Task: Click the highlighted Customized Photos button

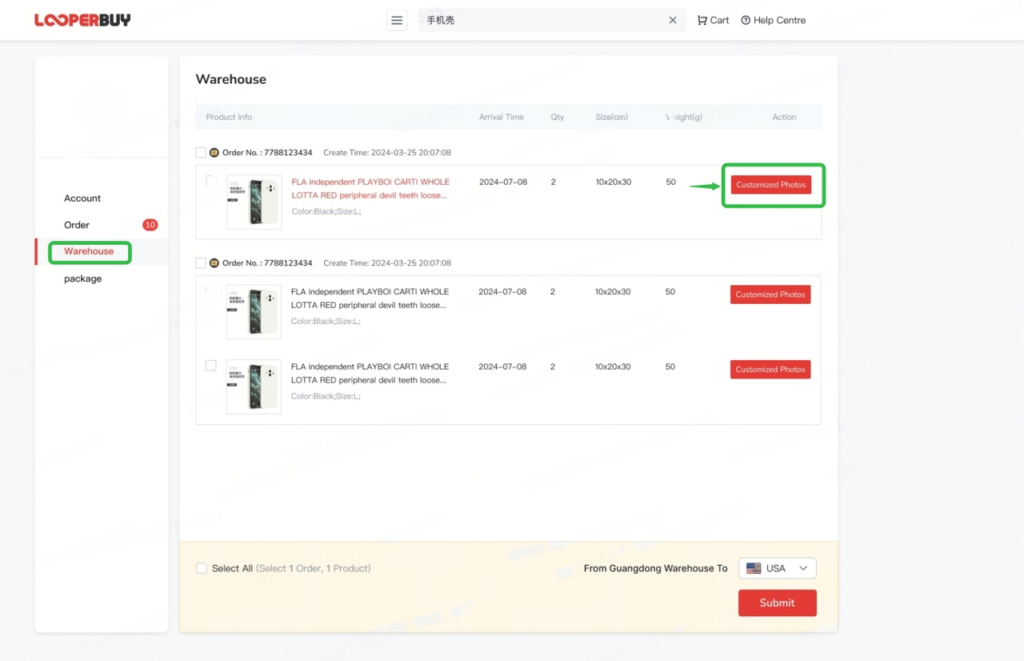Action: click(x=772, y=185)
